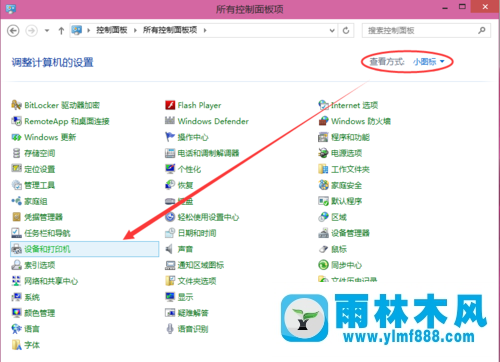Click the control panel icon in the address bar
This screenshot has width=500, height=362.
tap(77, 30)
